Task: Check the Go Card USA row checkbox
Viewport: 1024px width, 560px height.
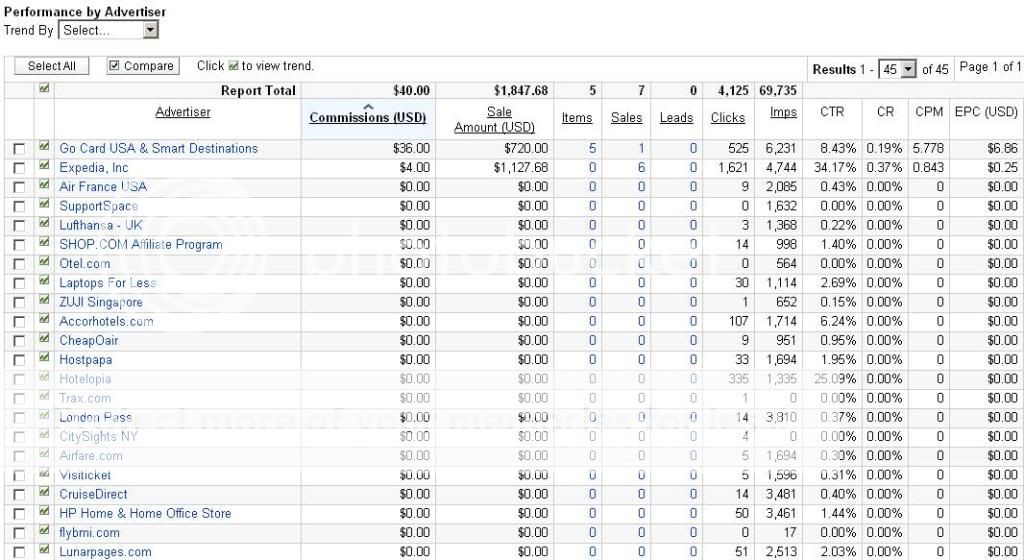Action: (19, 149)
